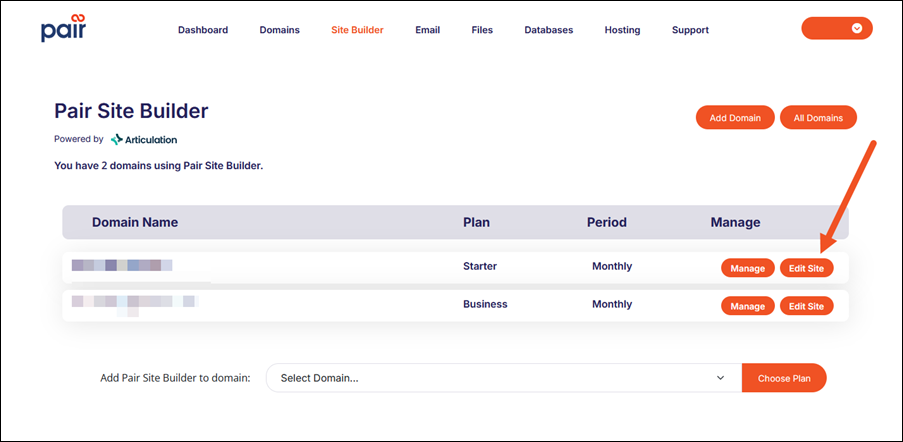The width and height of the screenshot is (903, 442).
Task: Open the Hosting menu item
Action: 622,30
